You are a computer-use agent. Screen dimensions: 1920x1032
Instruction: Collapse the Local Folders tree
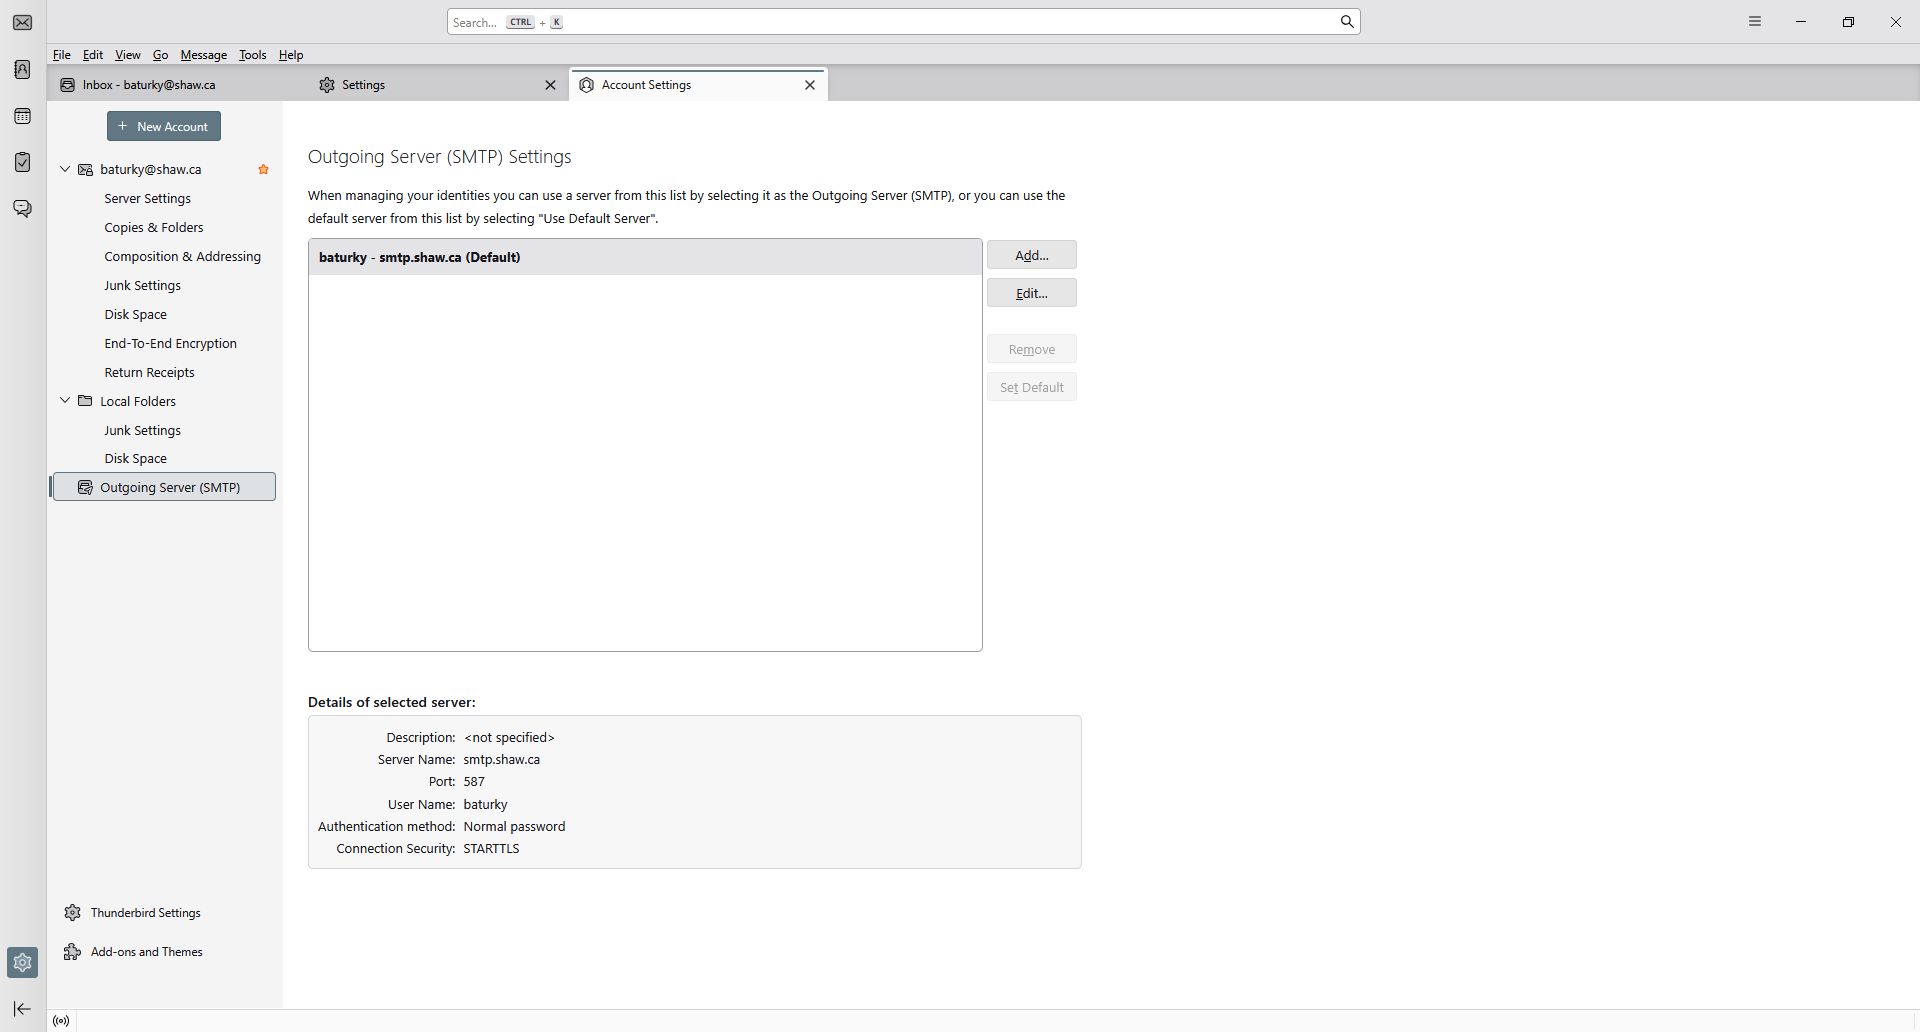[x=65, y=401]
